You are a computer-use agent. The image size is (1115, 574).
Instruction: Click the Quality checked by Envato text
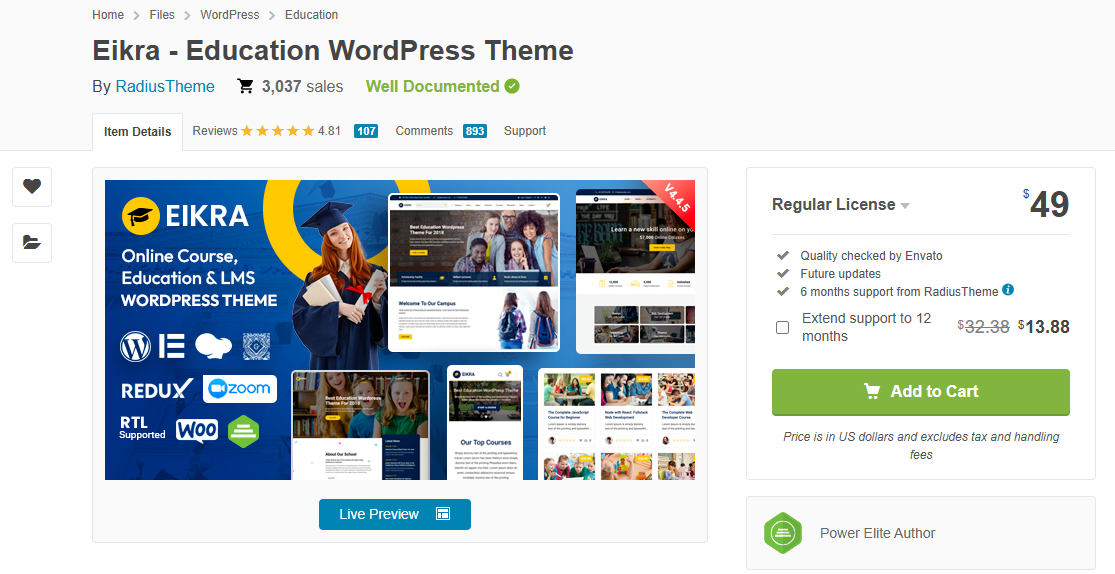coord(871,256)
